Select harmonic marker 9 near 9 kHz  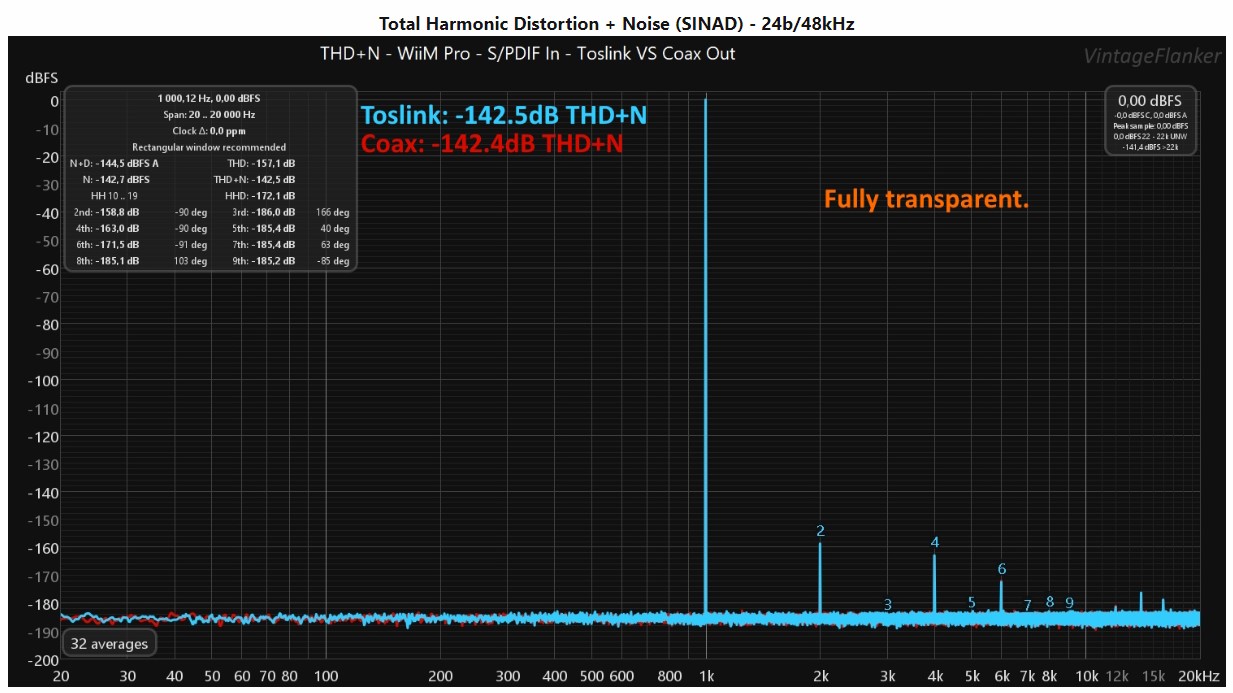tap(1069, 602)
